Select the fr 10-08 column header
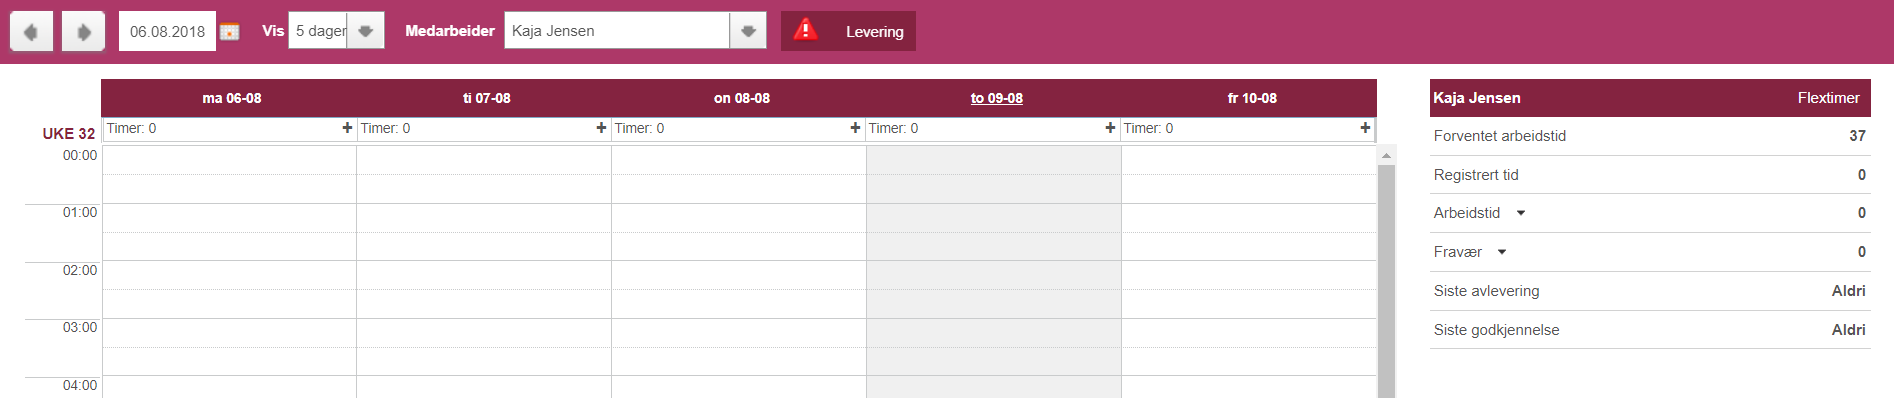 [1252, 98]
